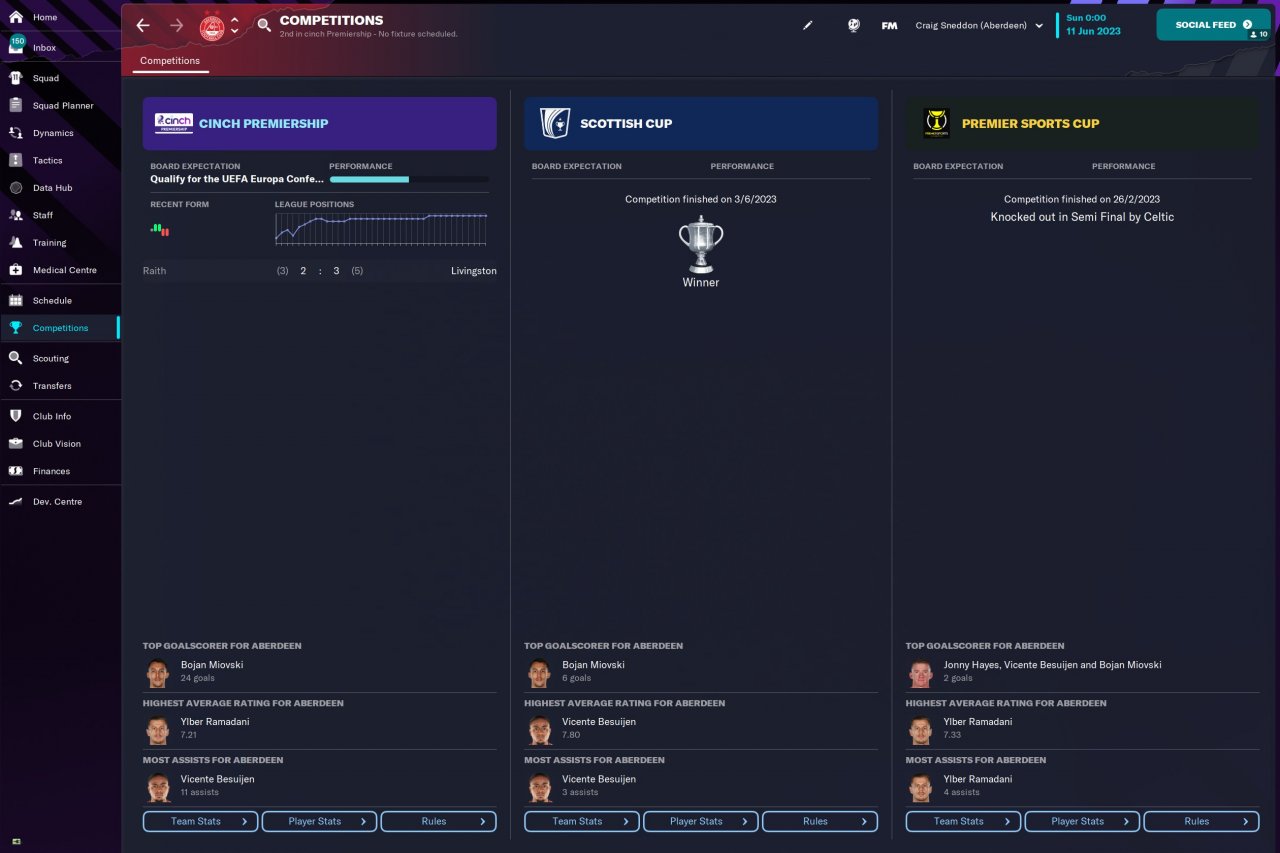
Task: Open Player Stats for cinch Premiership
Action: 319,821
